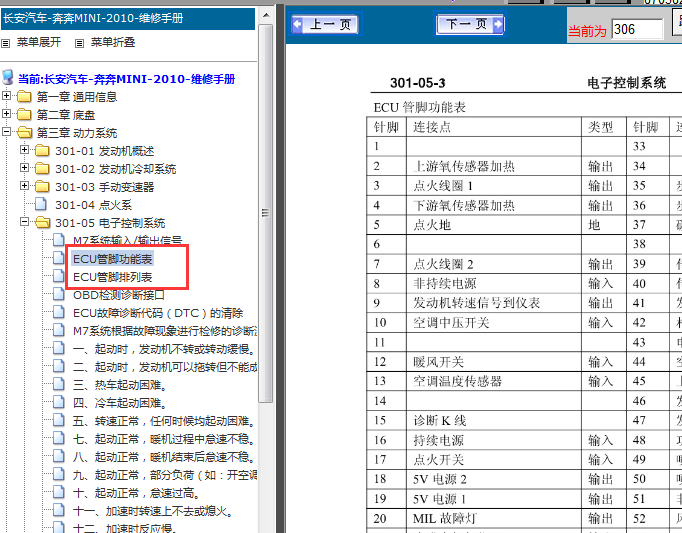The width and height of the screenshot is (682, 533).
Task: Click folder icon of 301-03 手动变速器
Action: click(42, 187)
